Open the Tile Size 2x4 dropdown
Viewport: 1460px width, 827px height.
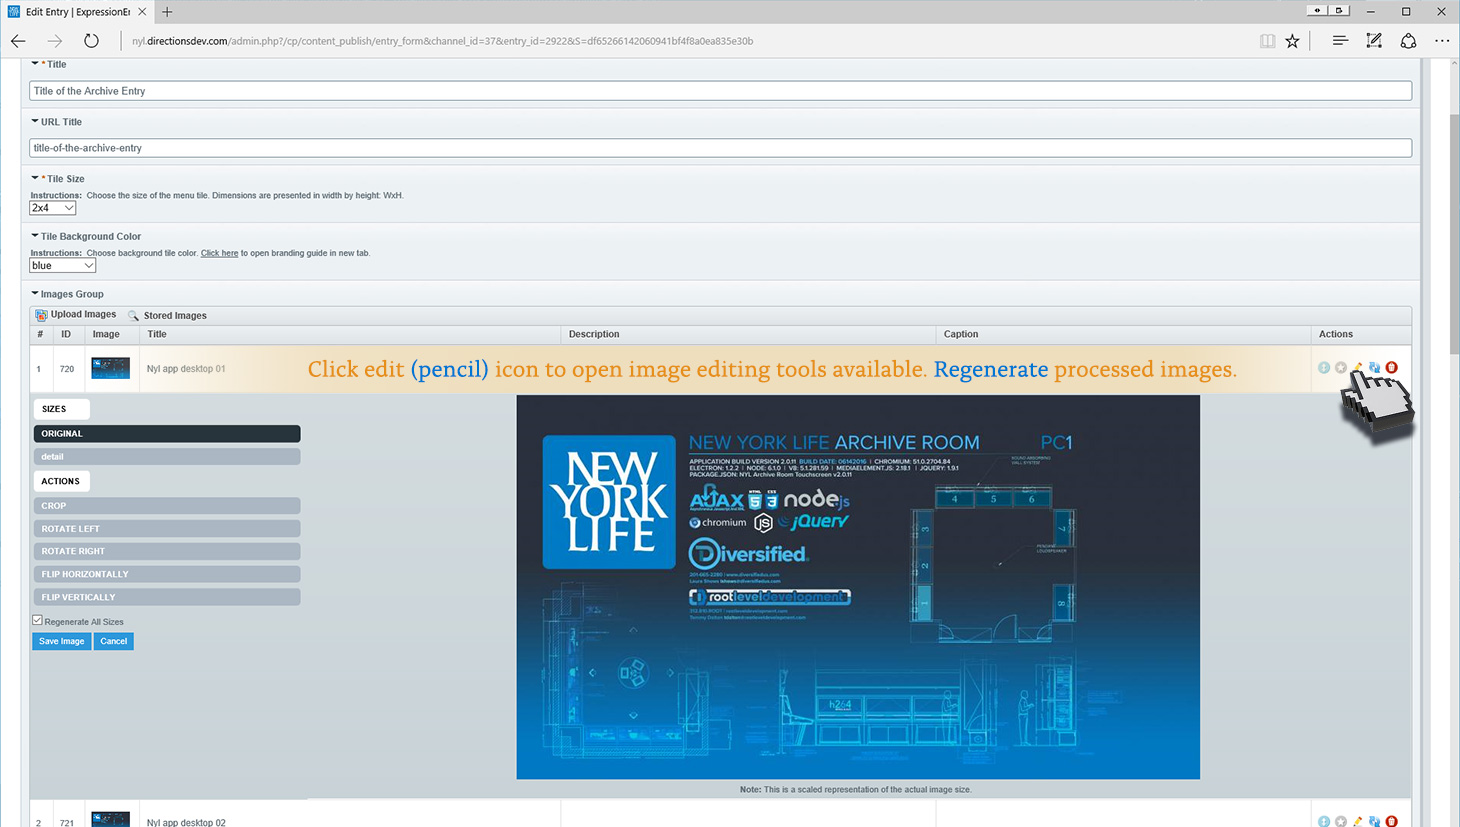coord(53,208)
